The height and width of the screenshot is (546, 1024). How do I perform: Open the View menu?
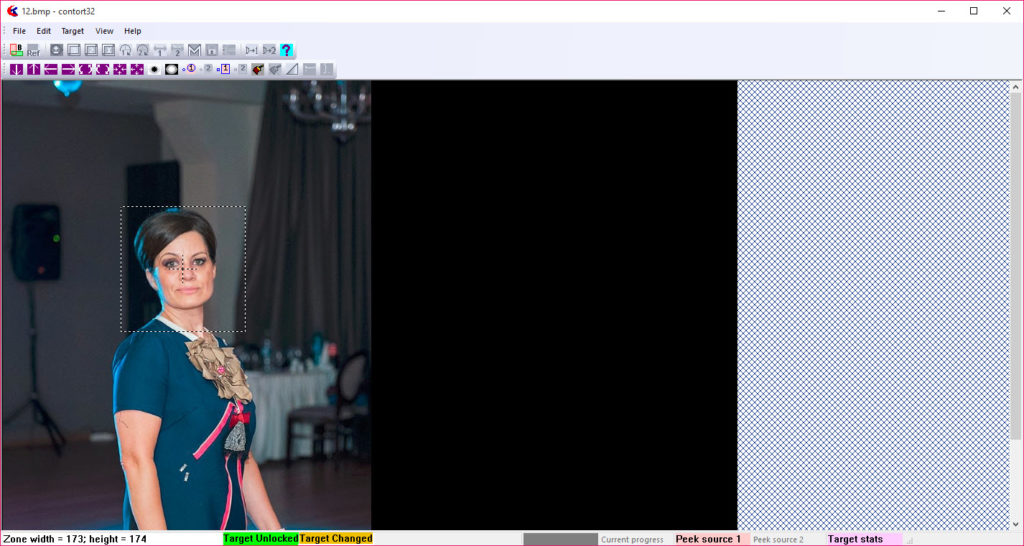(104, 31)
